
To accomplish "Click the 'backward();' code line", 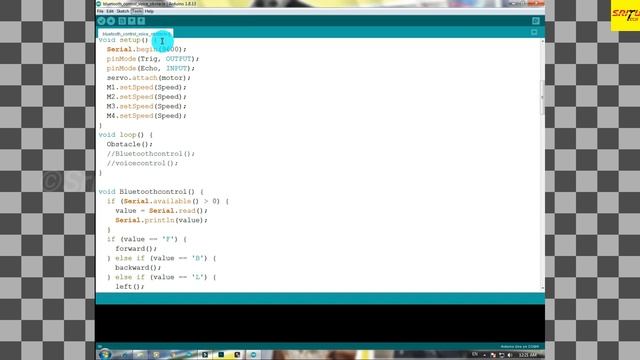I will 138,268.
